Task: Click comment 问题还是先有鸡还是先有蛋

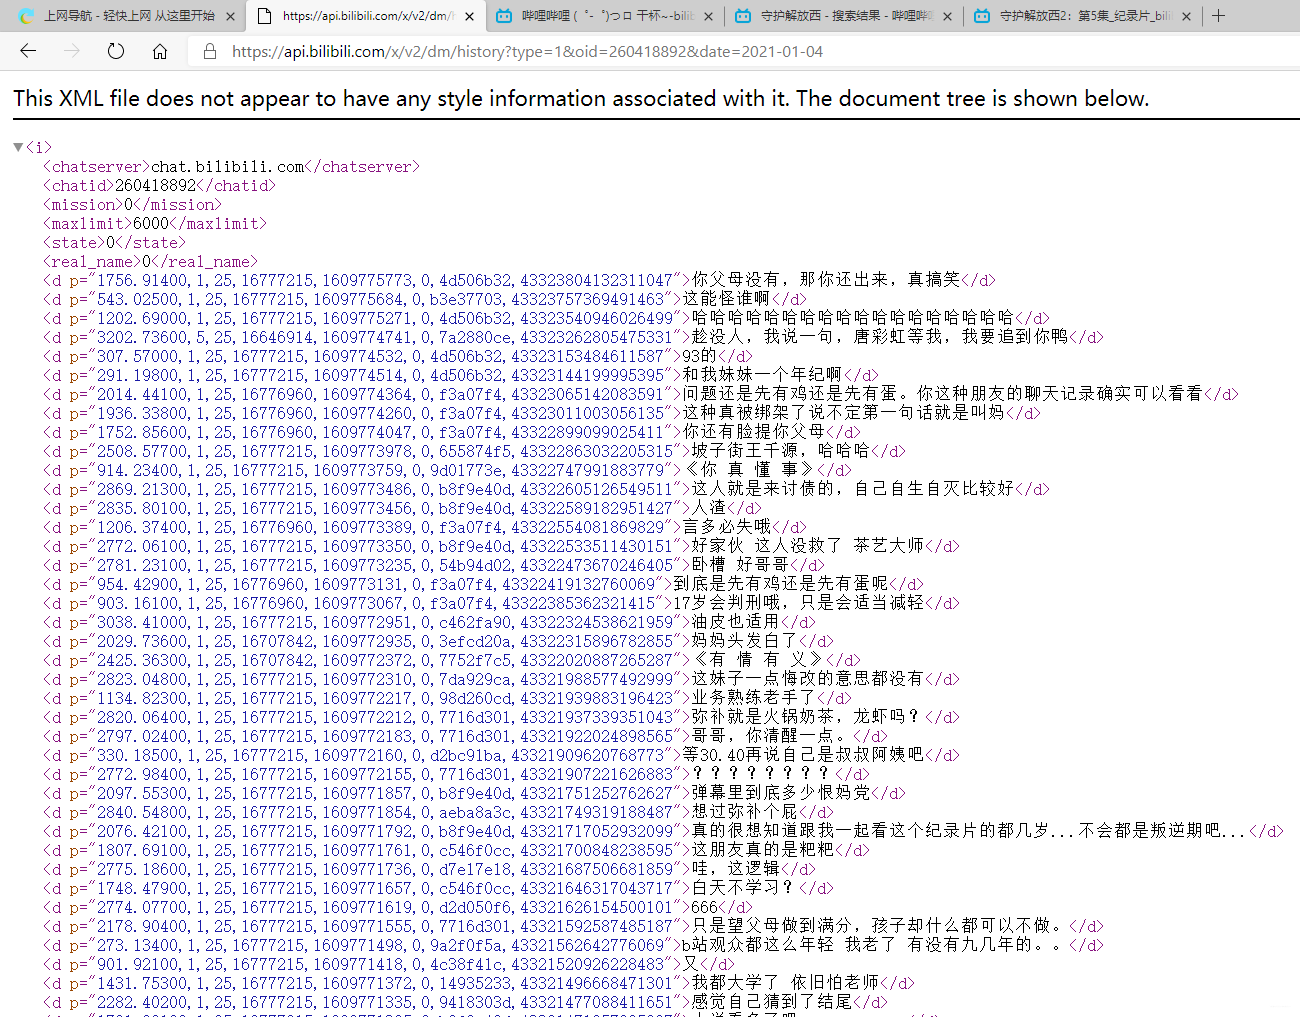Action: click(641, 395)
